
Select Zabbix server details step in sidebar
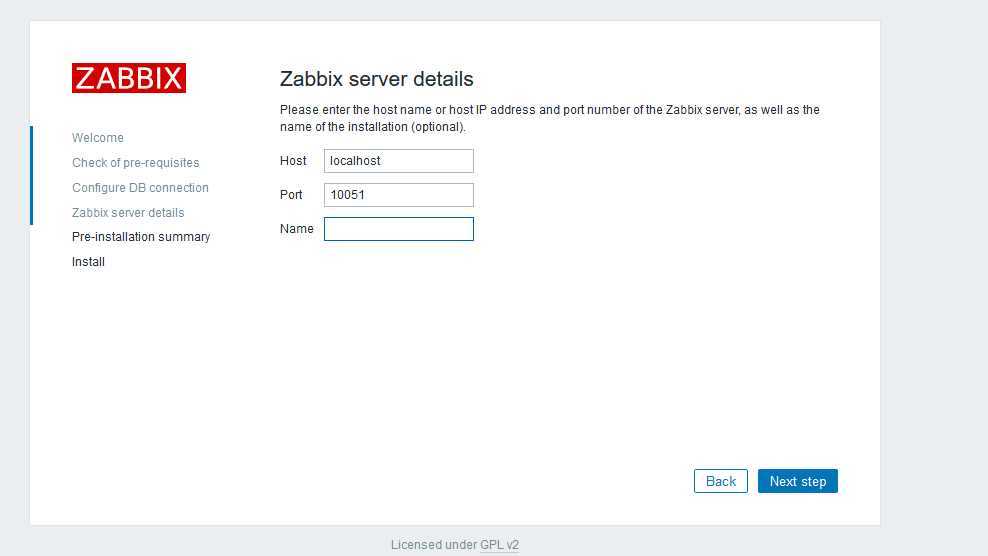click(x=128, y=213)
